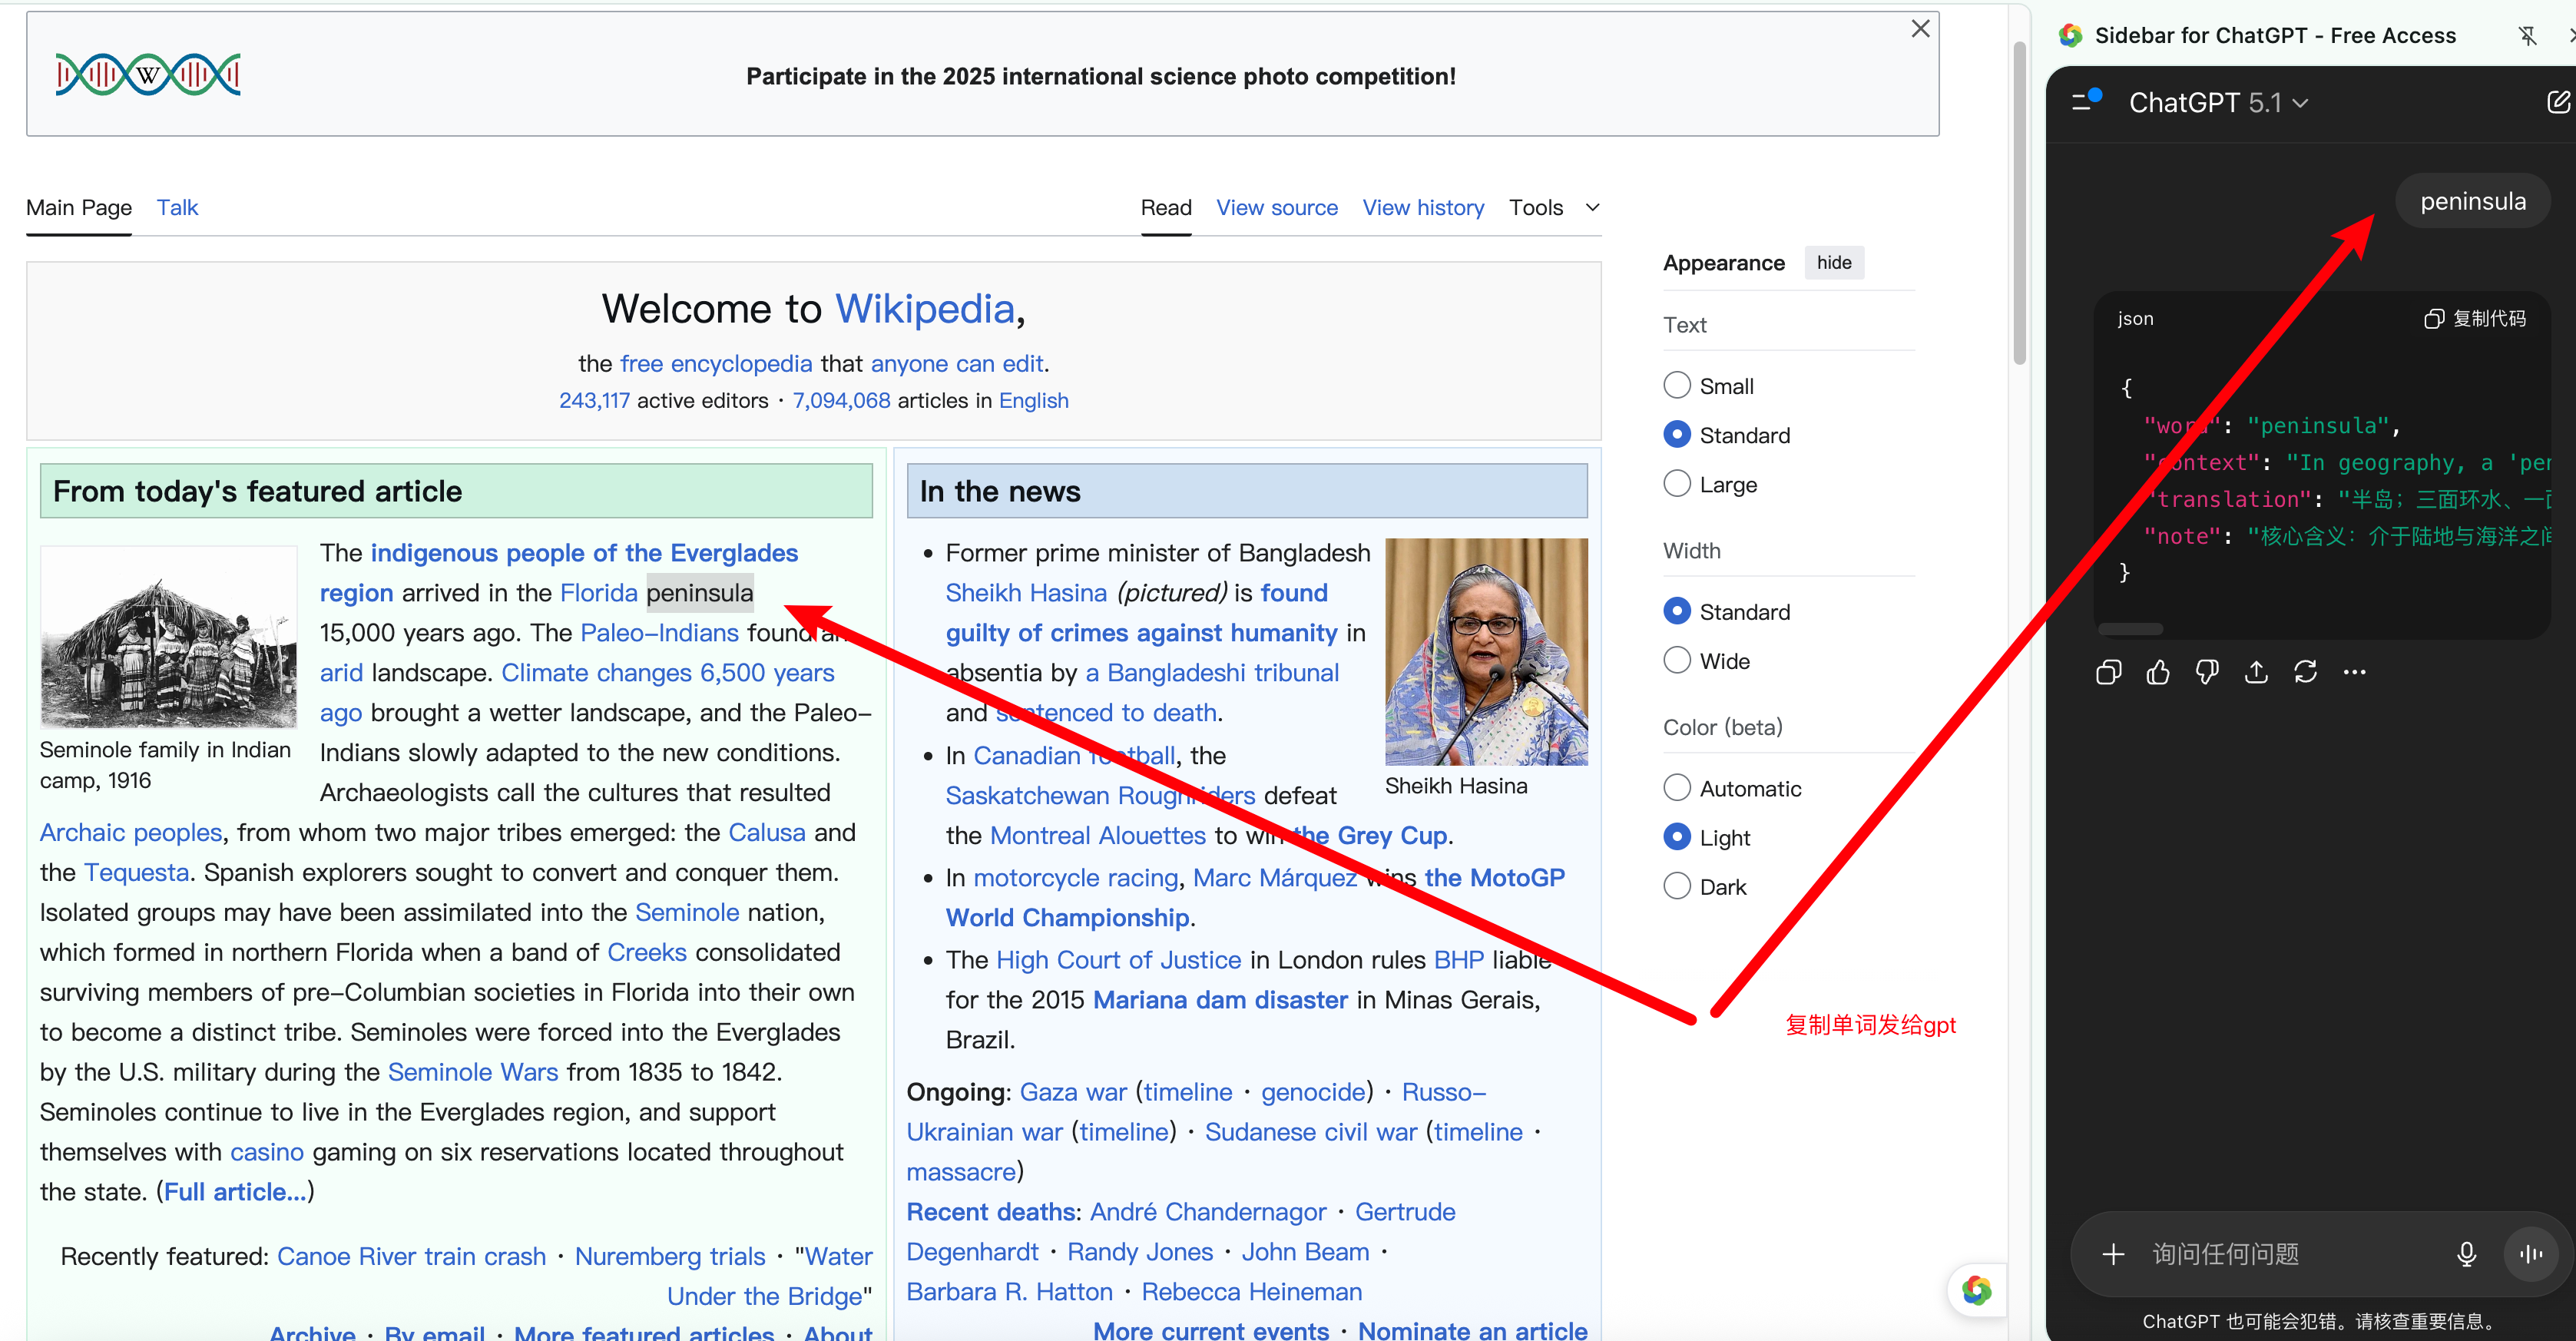The image size is (2576, 1341).
Task: Start voice dictation with microphone icon
Action: 2466,1254
